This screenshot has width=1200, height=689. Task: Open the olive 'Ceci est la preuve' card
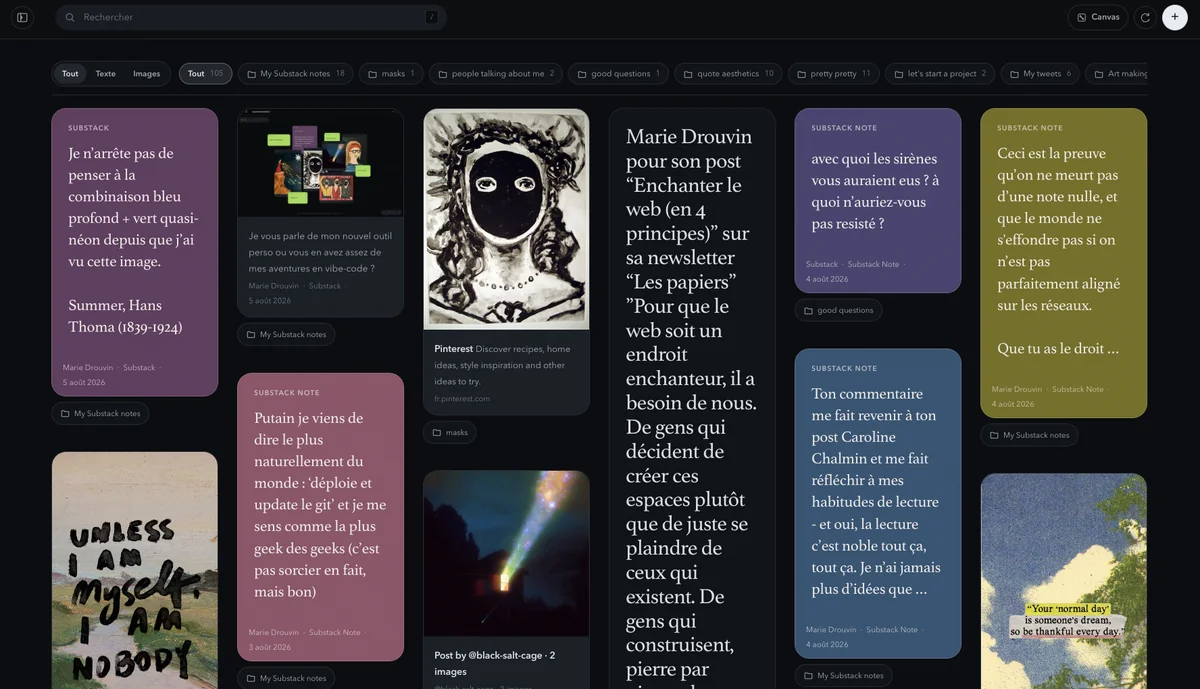[x=1064, y=262]
